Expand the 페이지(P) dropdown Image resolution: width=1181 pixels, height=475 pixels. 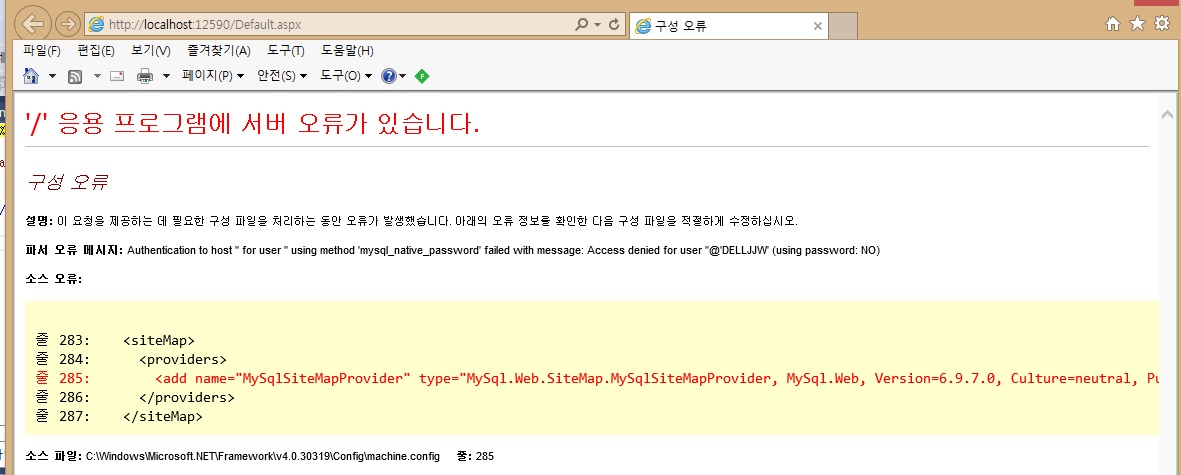(x=213, y=76)
